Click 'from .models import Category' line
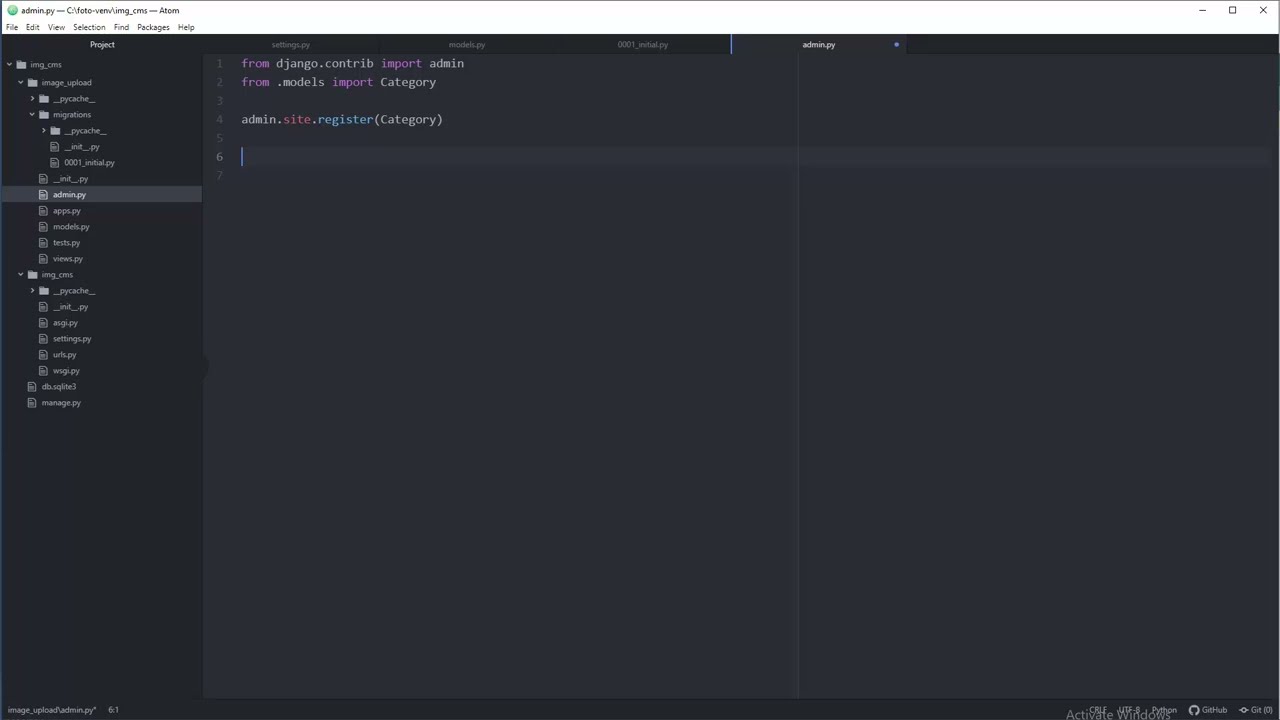The image size is (1280, 720). pyautogui.click(x=339, y=82)
